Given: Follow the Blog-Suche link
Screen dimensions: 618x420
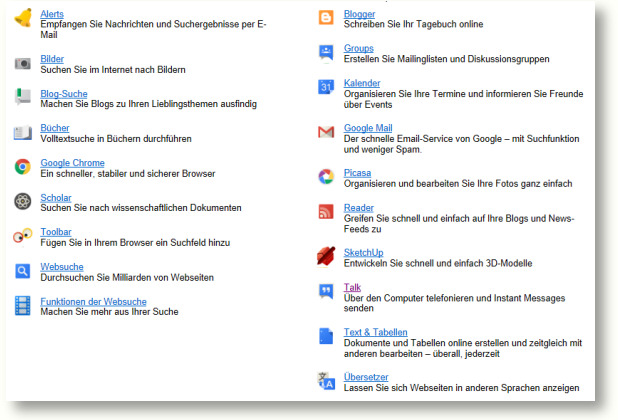Looking at the screenshot, I should [x=64, y=94].
